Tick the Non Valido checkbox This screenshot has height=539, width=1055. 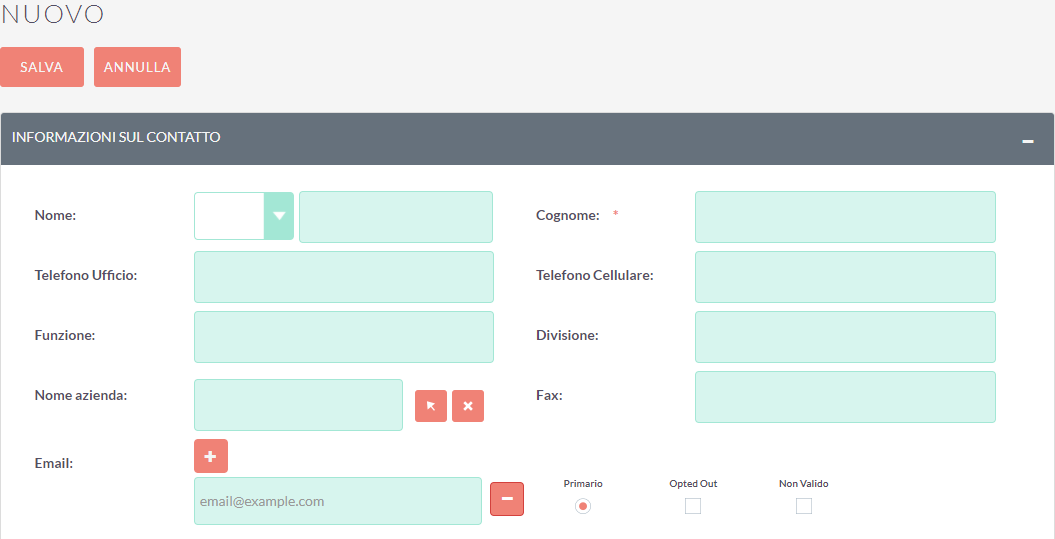pyautogui.click(x=803, y=506)
